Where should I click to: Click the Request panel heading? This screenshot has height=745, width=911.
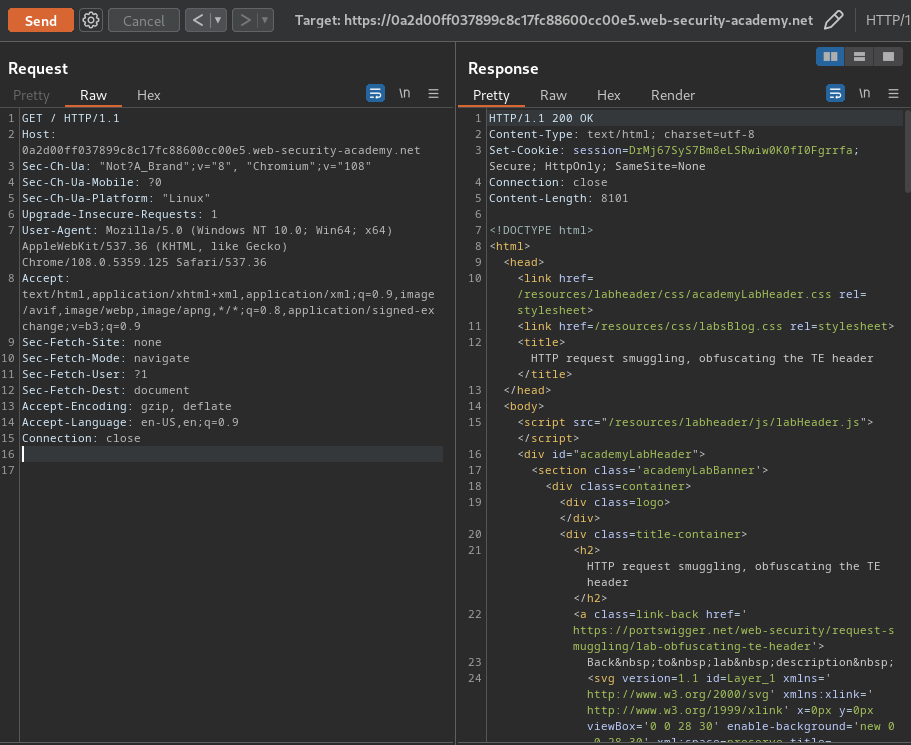coord(38,69)
